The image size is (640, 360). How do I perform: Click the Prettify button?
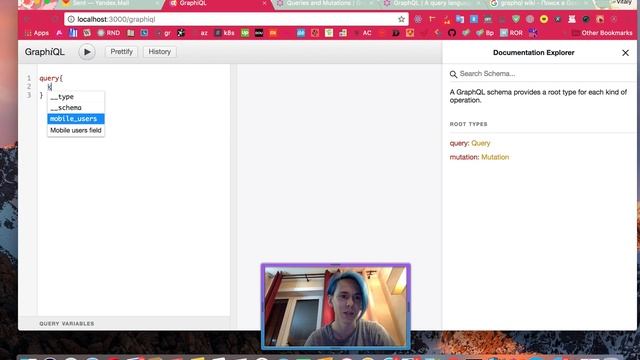(x=121, y=52)
